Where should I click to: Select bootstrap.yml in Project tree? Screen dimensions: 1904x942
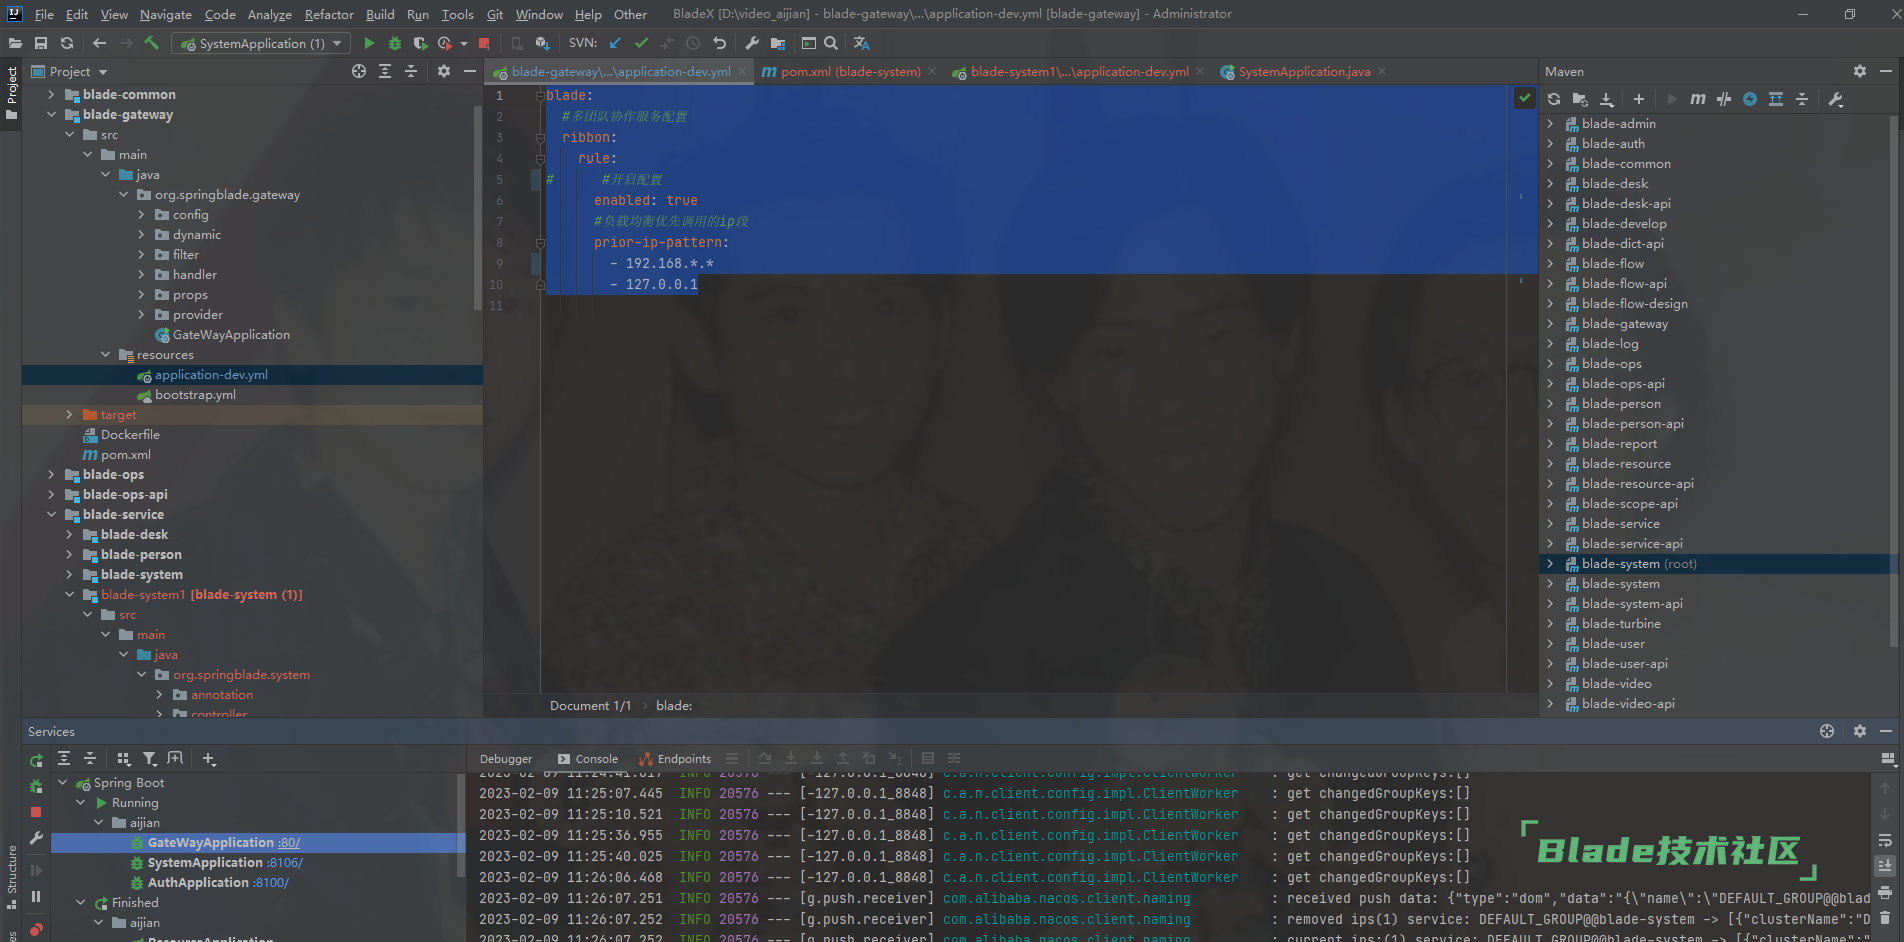[195, 394]
